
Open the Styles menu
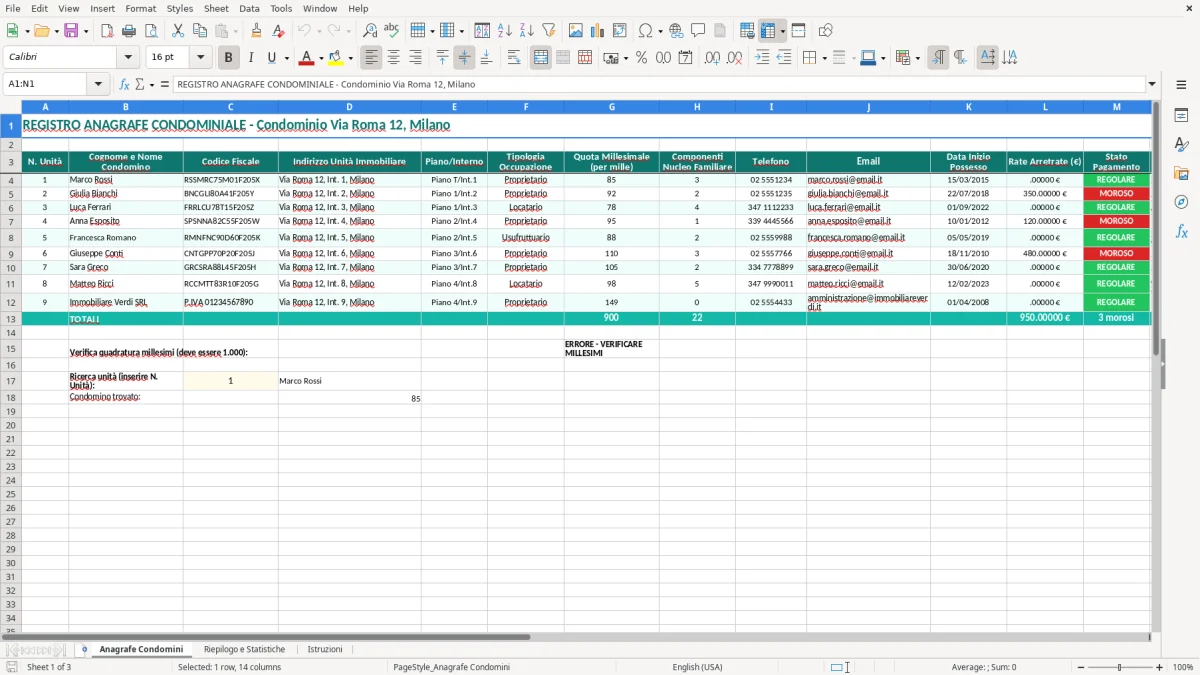click(180, 8)
